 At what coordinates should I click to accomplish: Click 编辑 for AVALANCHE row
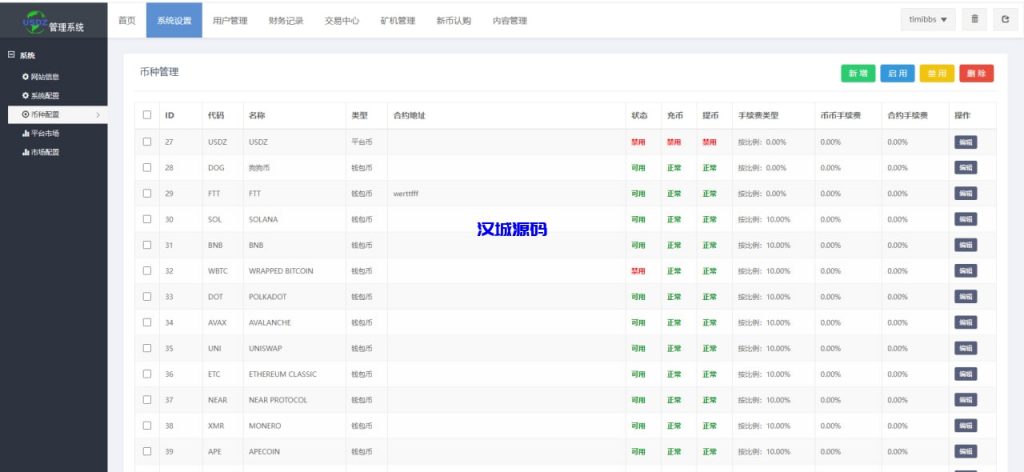[965, 323]
